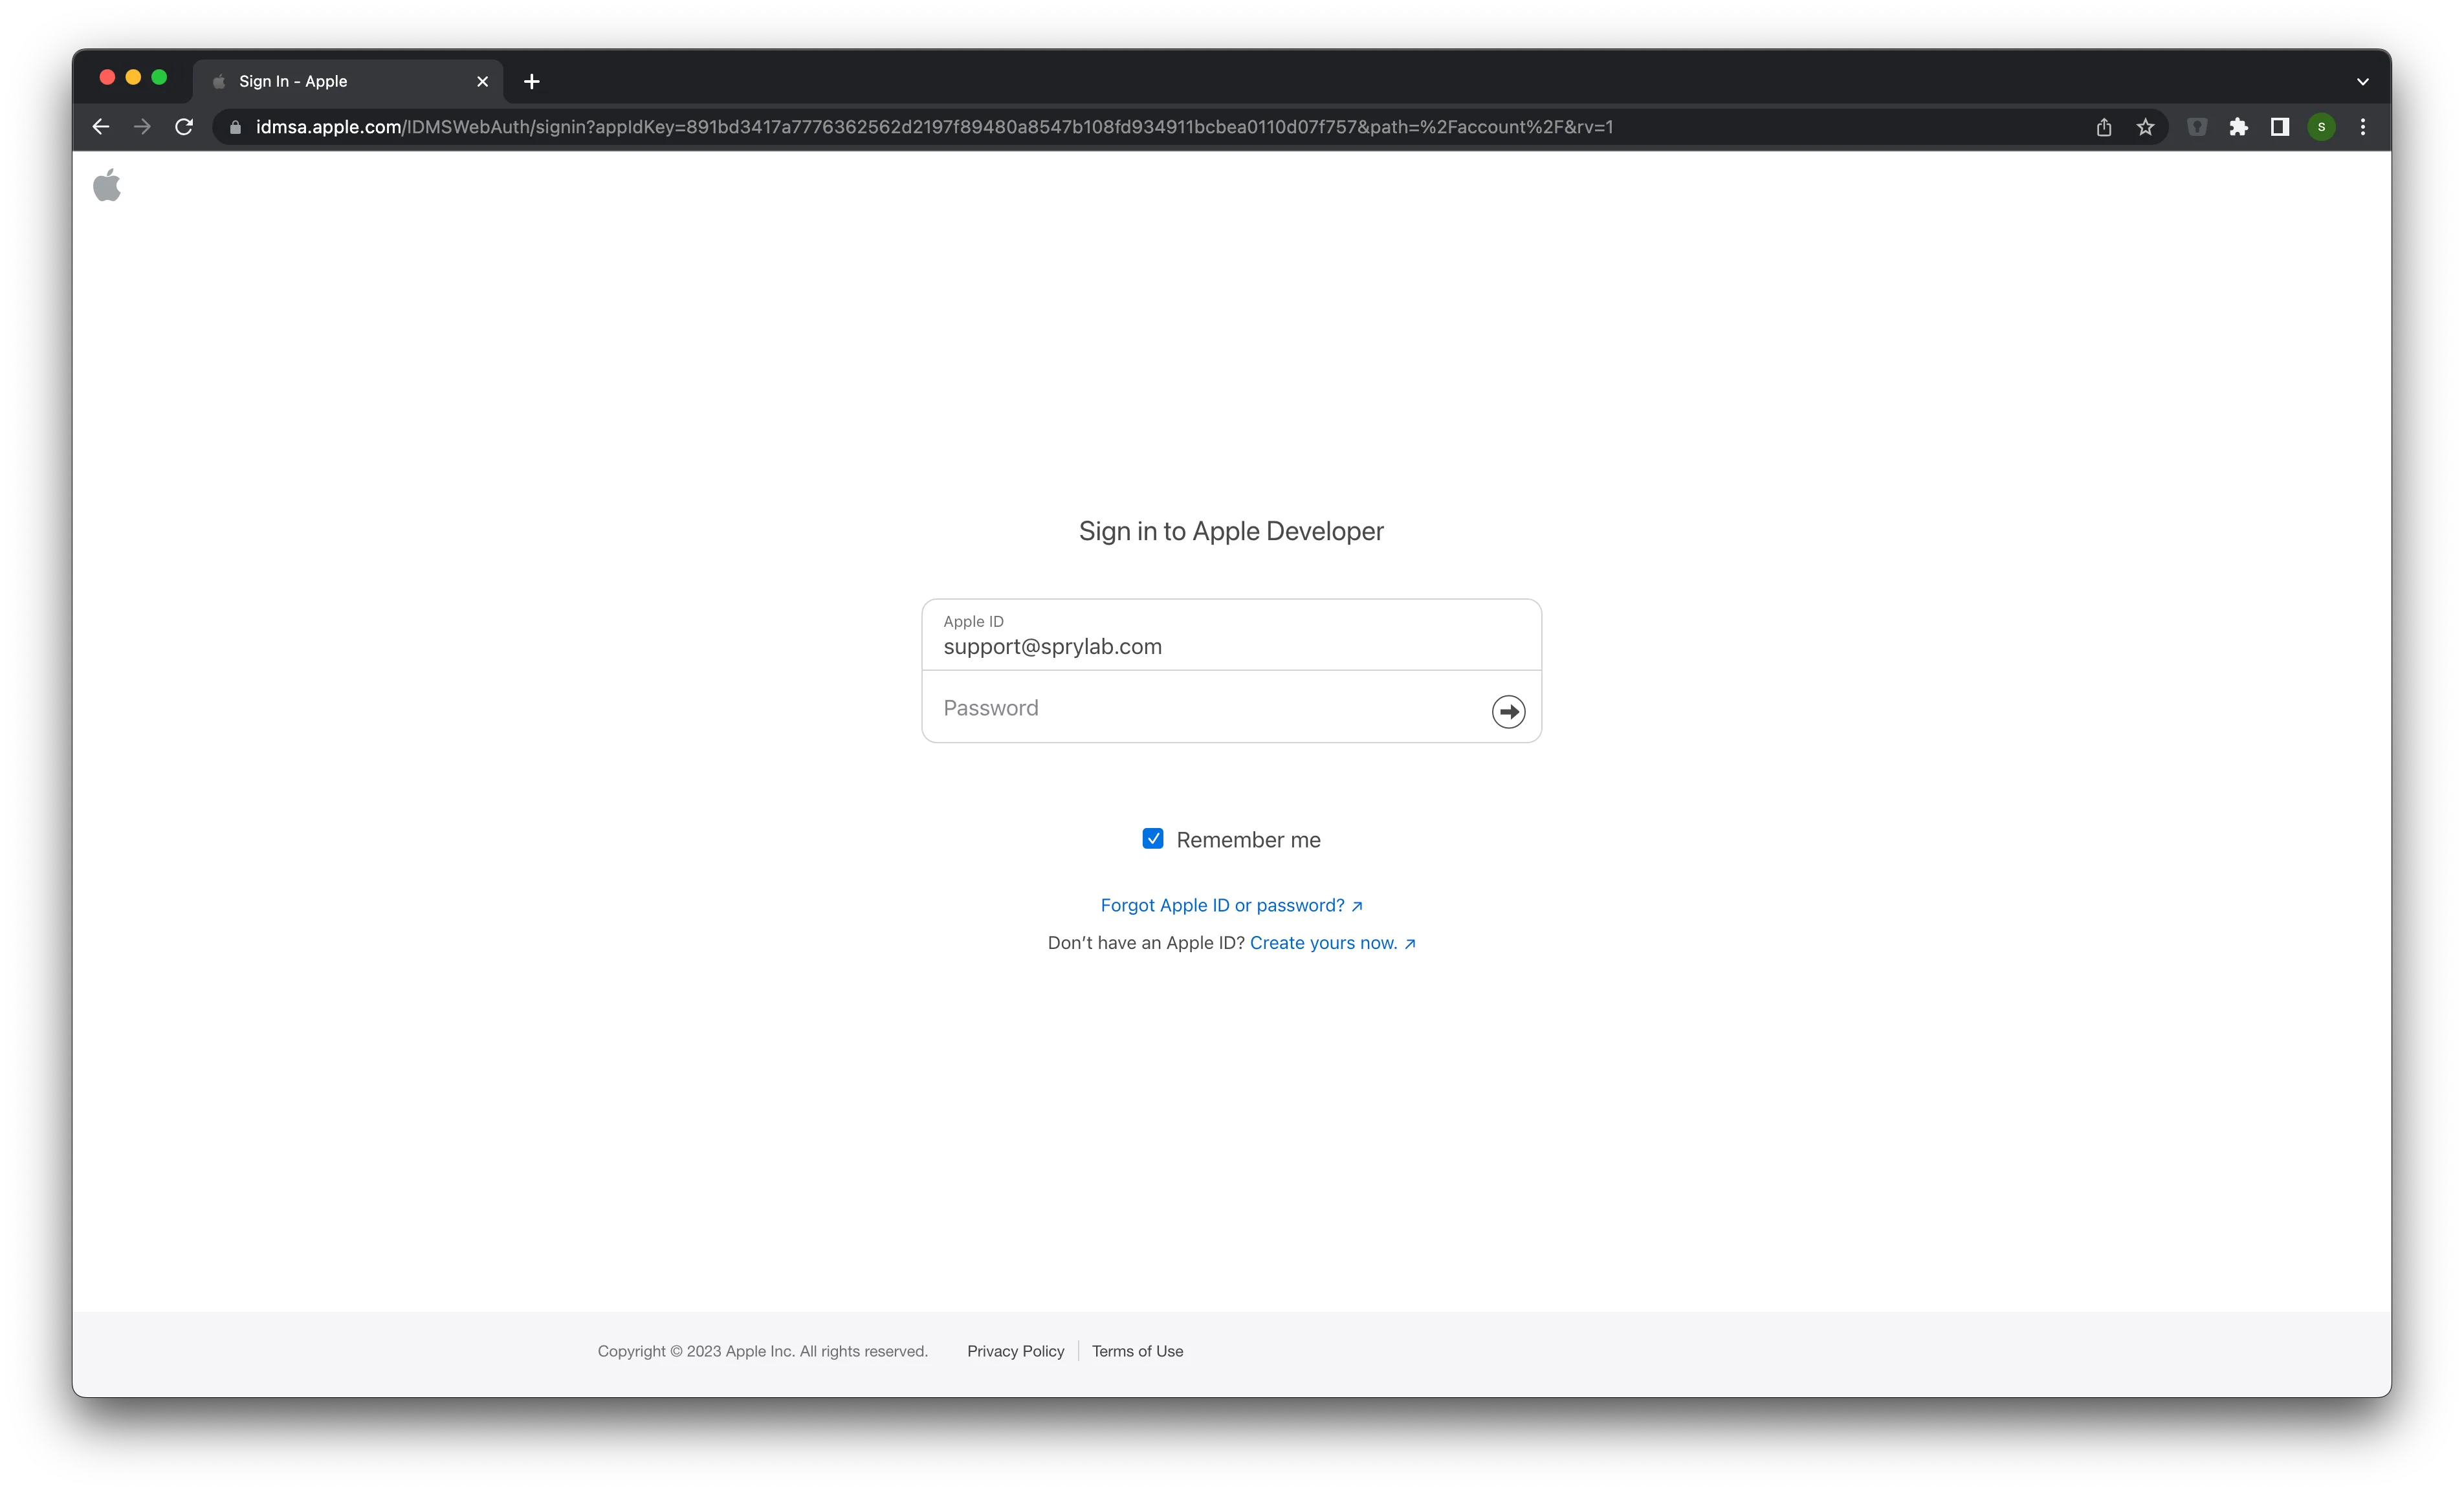Expand the tab search chevron
This screenshot has width=2464, height=1493.
(x=2363, y=81)
